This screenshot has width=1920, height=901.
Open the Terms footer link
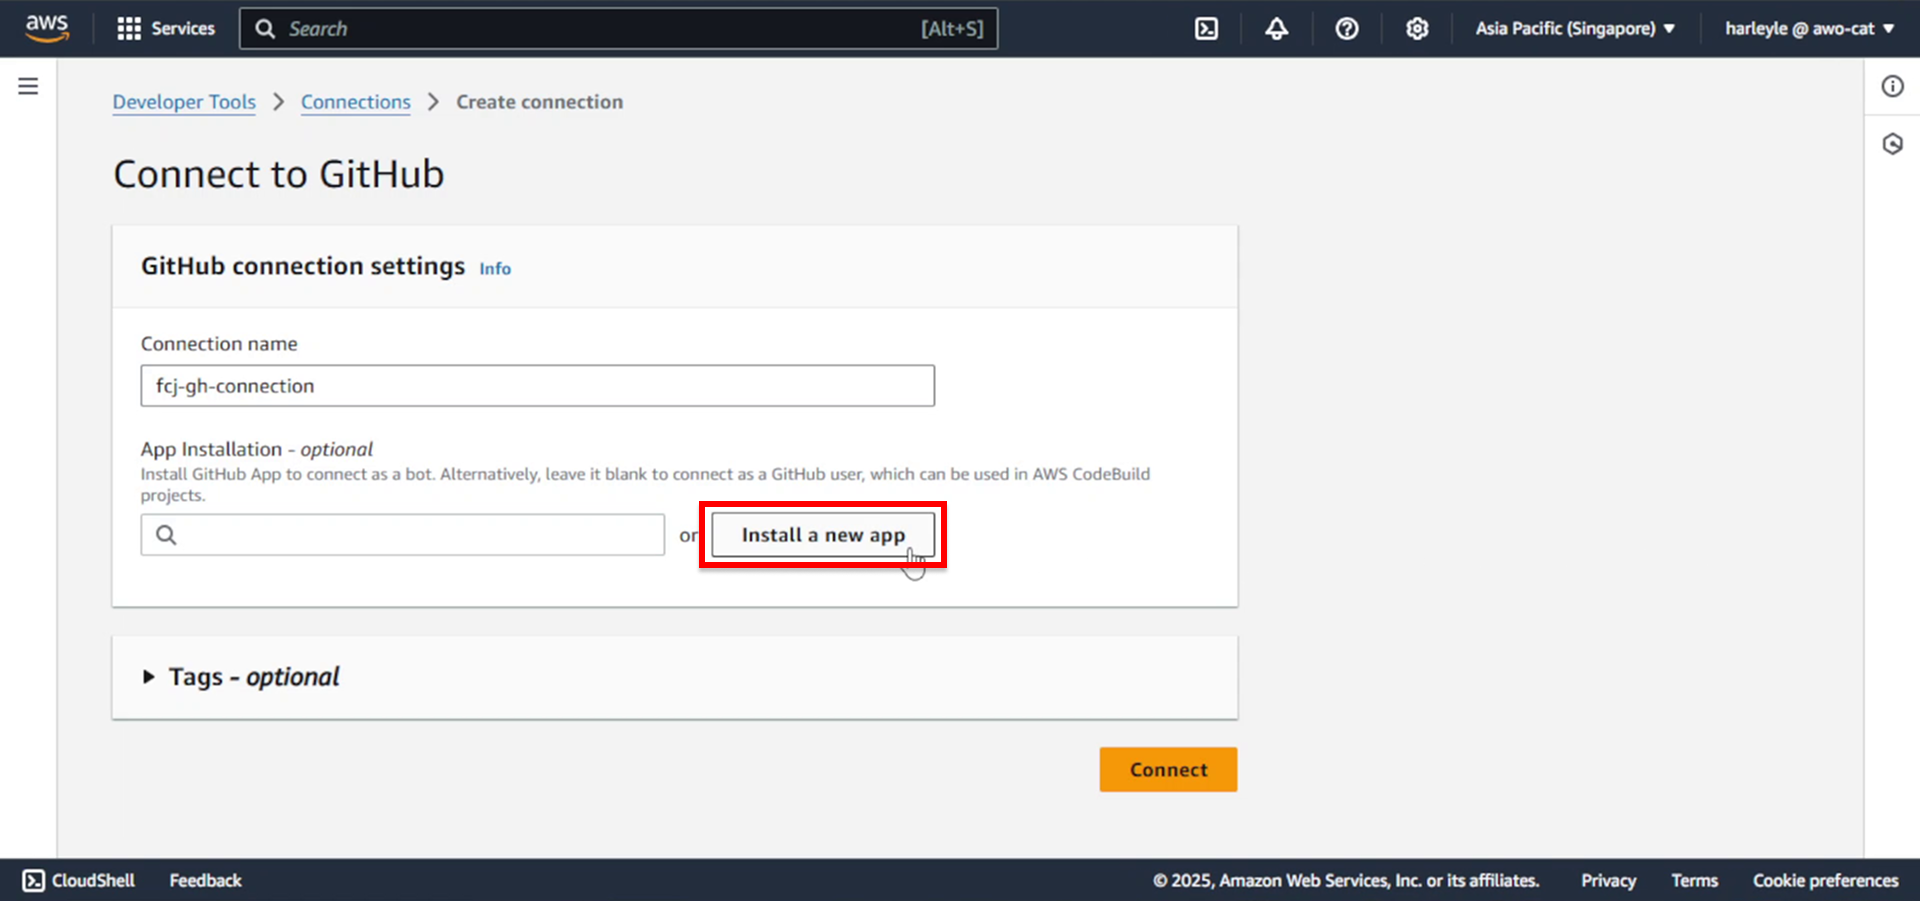click(1694, 880)
